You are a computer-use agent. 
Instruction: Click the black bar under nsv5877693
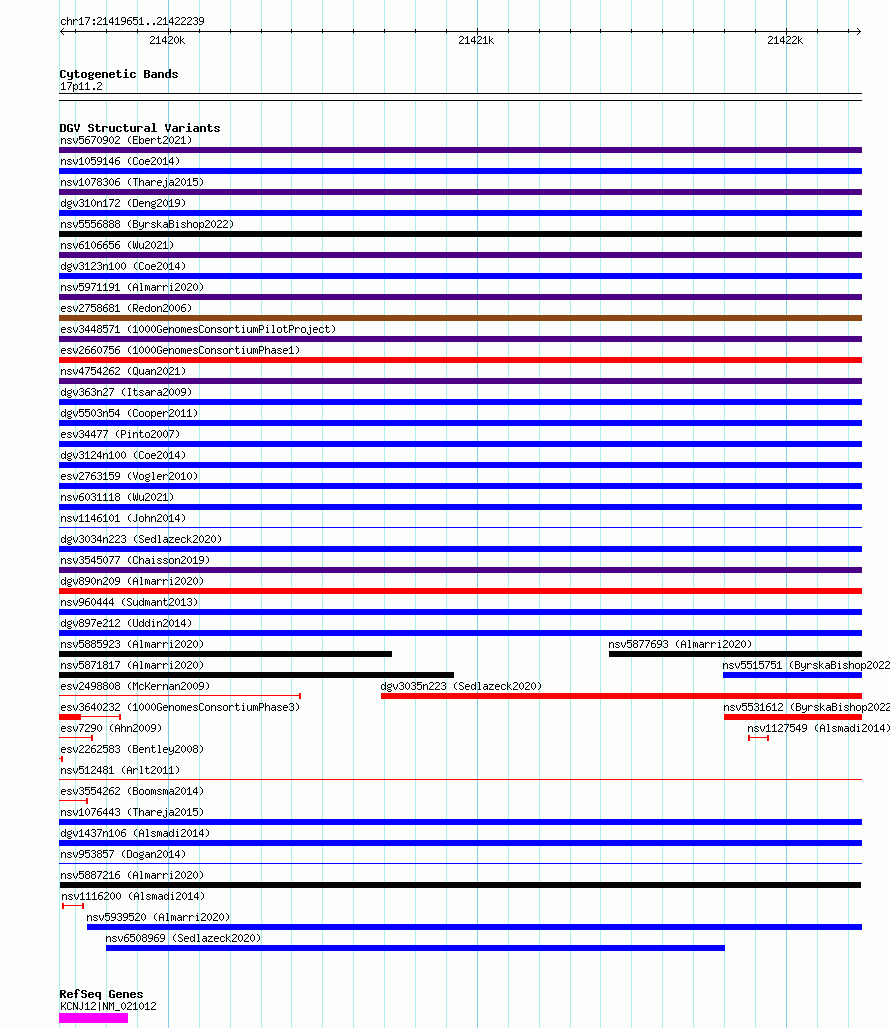(735, 654)
